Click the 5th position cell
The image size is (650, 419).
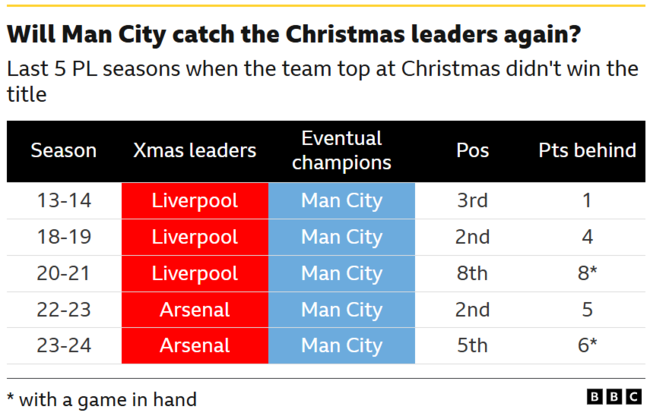coord(472,346)
